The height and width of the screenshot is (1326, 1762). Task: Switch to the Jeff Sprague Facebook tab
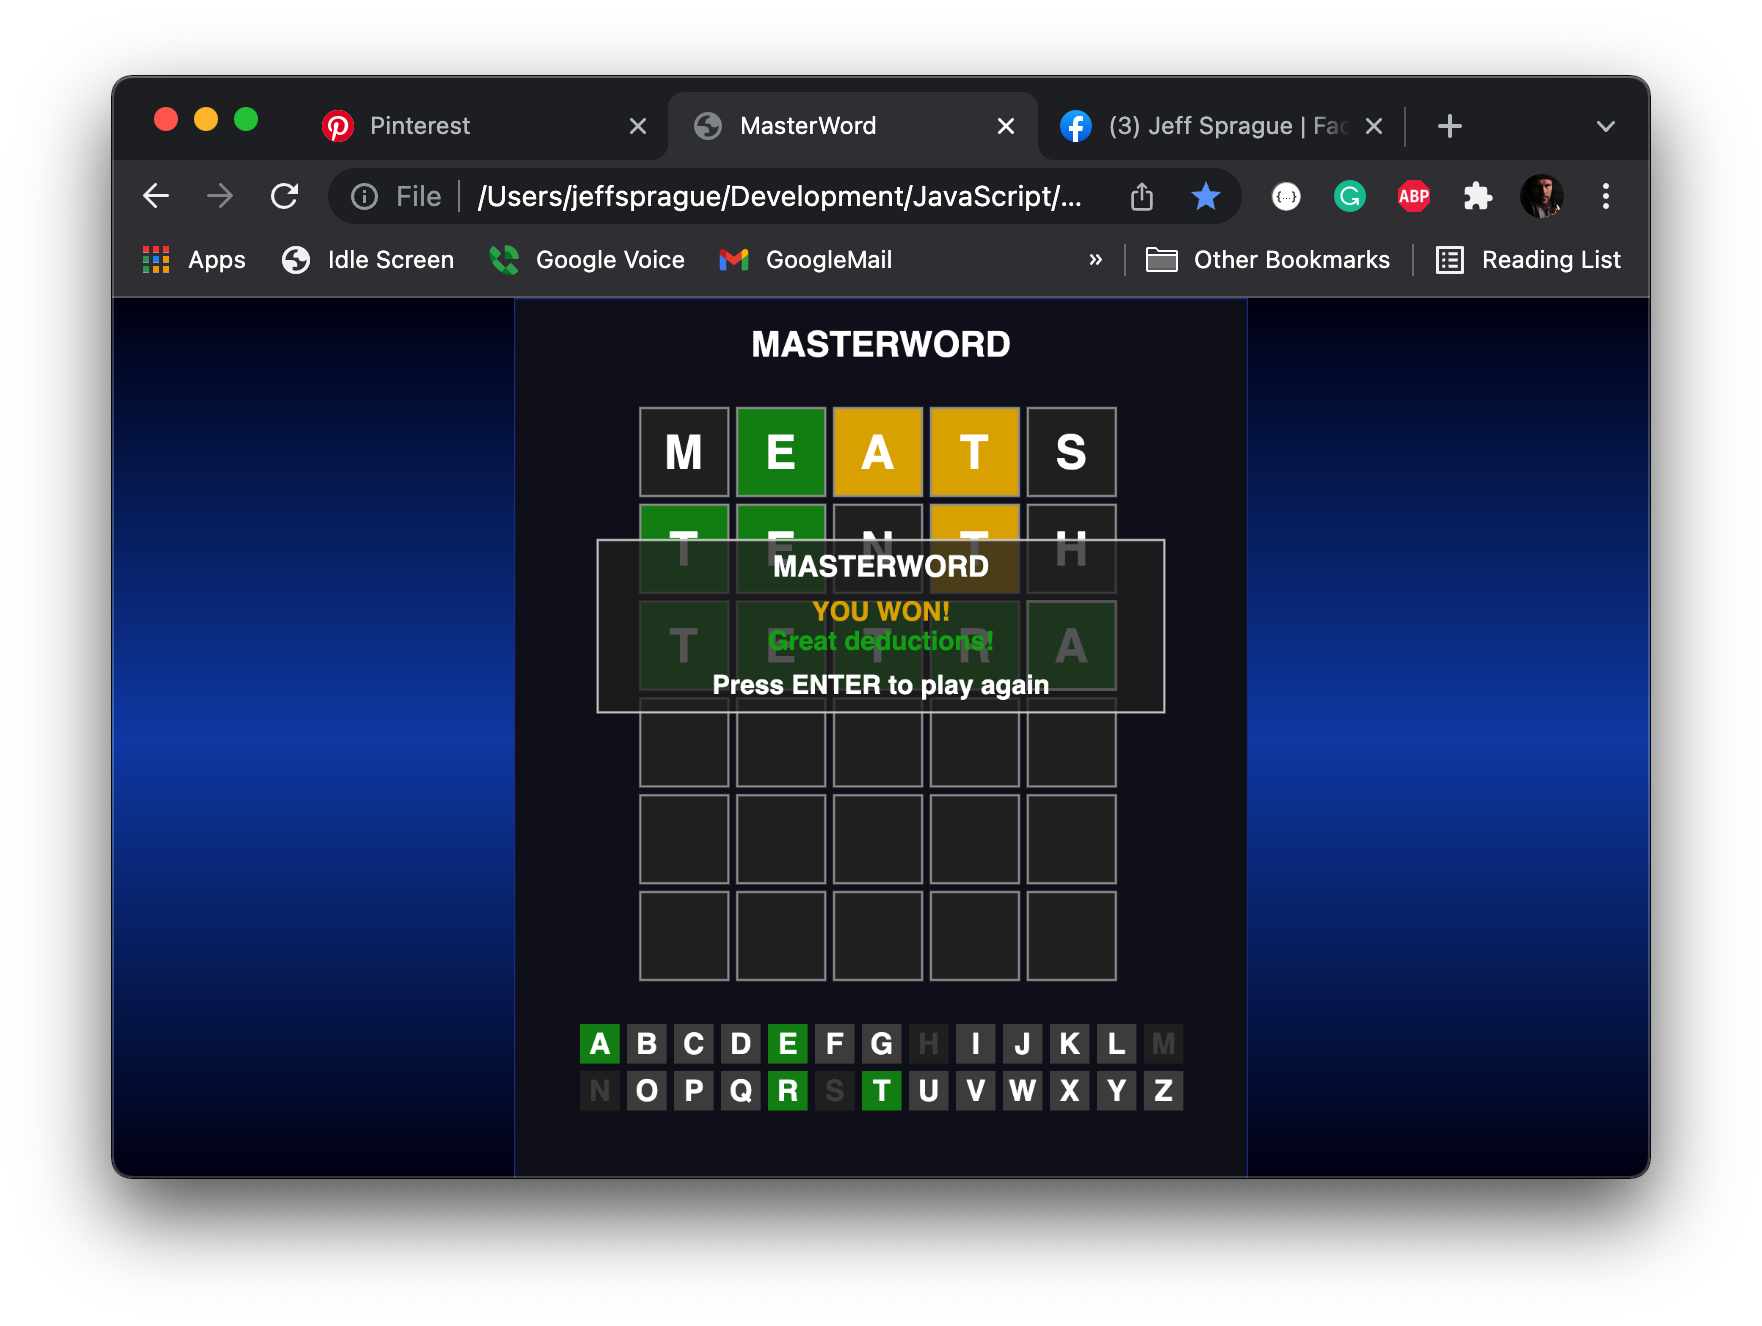[x=1222, y=126]
